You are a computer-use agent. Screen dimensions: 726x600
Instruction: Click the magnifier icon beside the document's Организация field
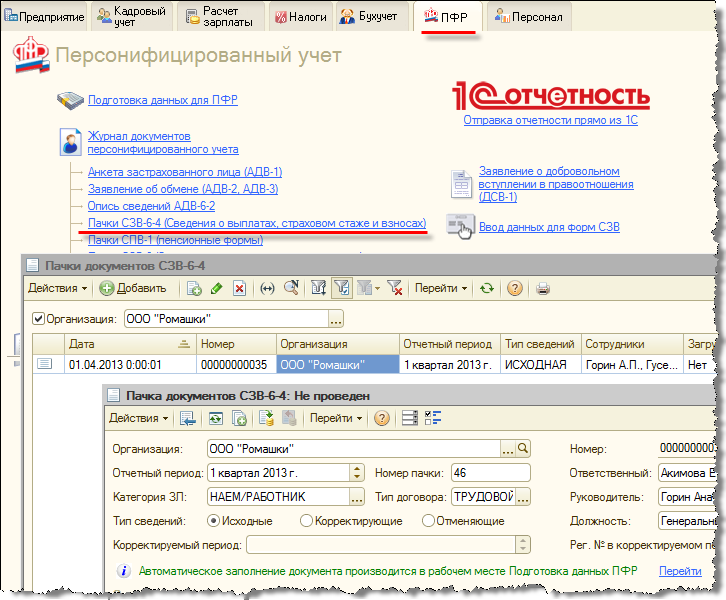tap(523, 449)
